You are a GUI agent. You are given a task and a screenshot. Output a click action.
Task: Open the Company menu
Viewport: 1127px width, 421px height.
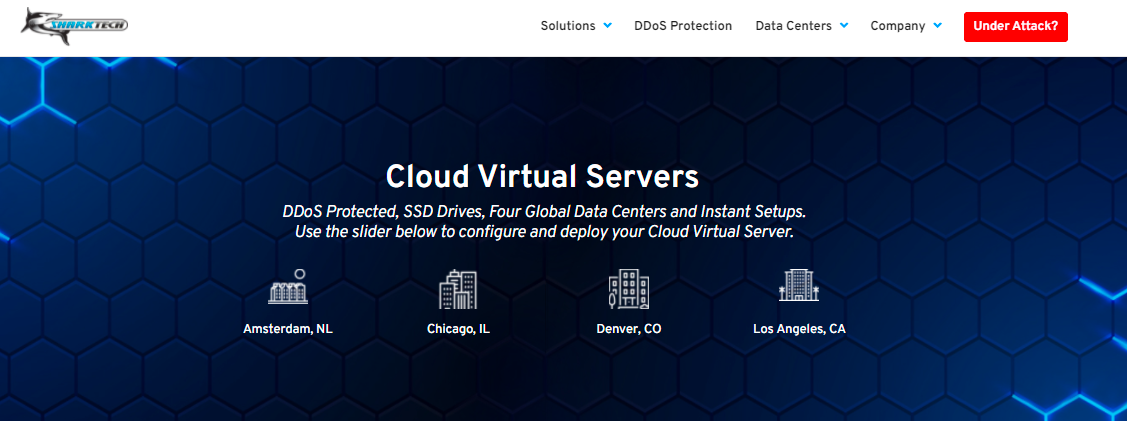click(x=898, y=26)
